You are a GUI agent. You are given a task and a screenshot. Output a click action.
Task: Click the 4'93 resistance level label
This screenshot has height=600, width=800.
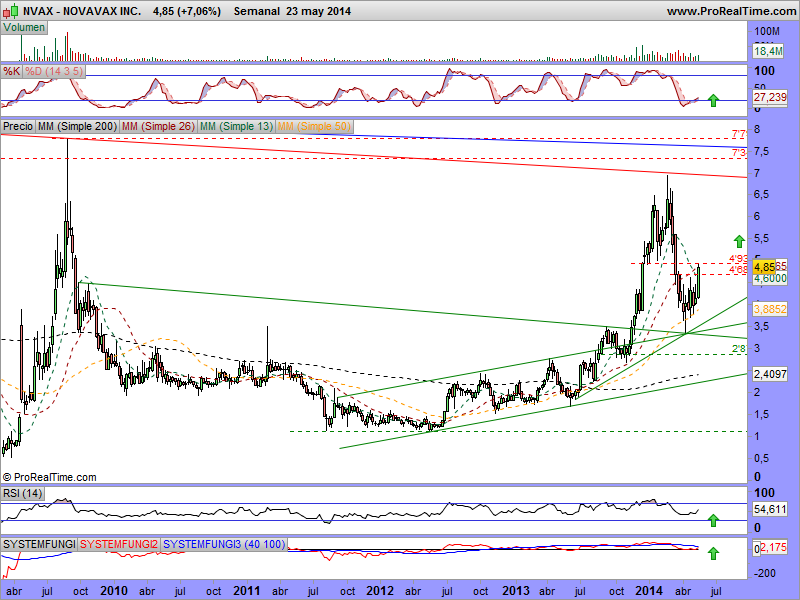coord(738,259)
